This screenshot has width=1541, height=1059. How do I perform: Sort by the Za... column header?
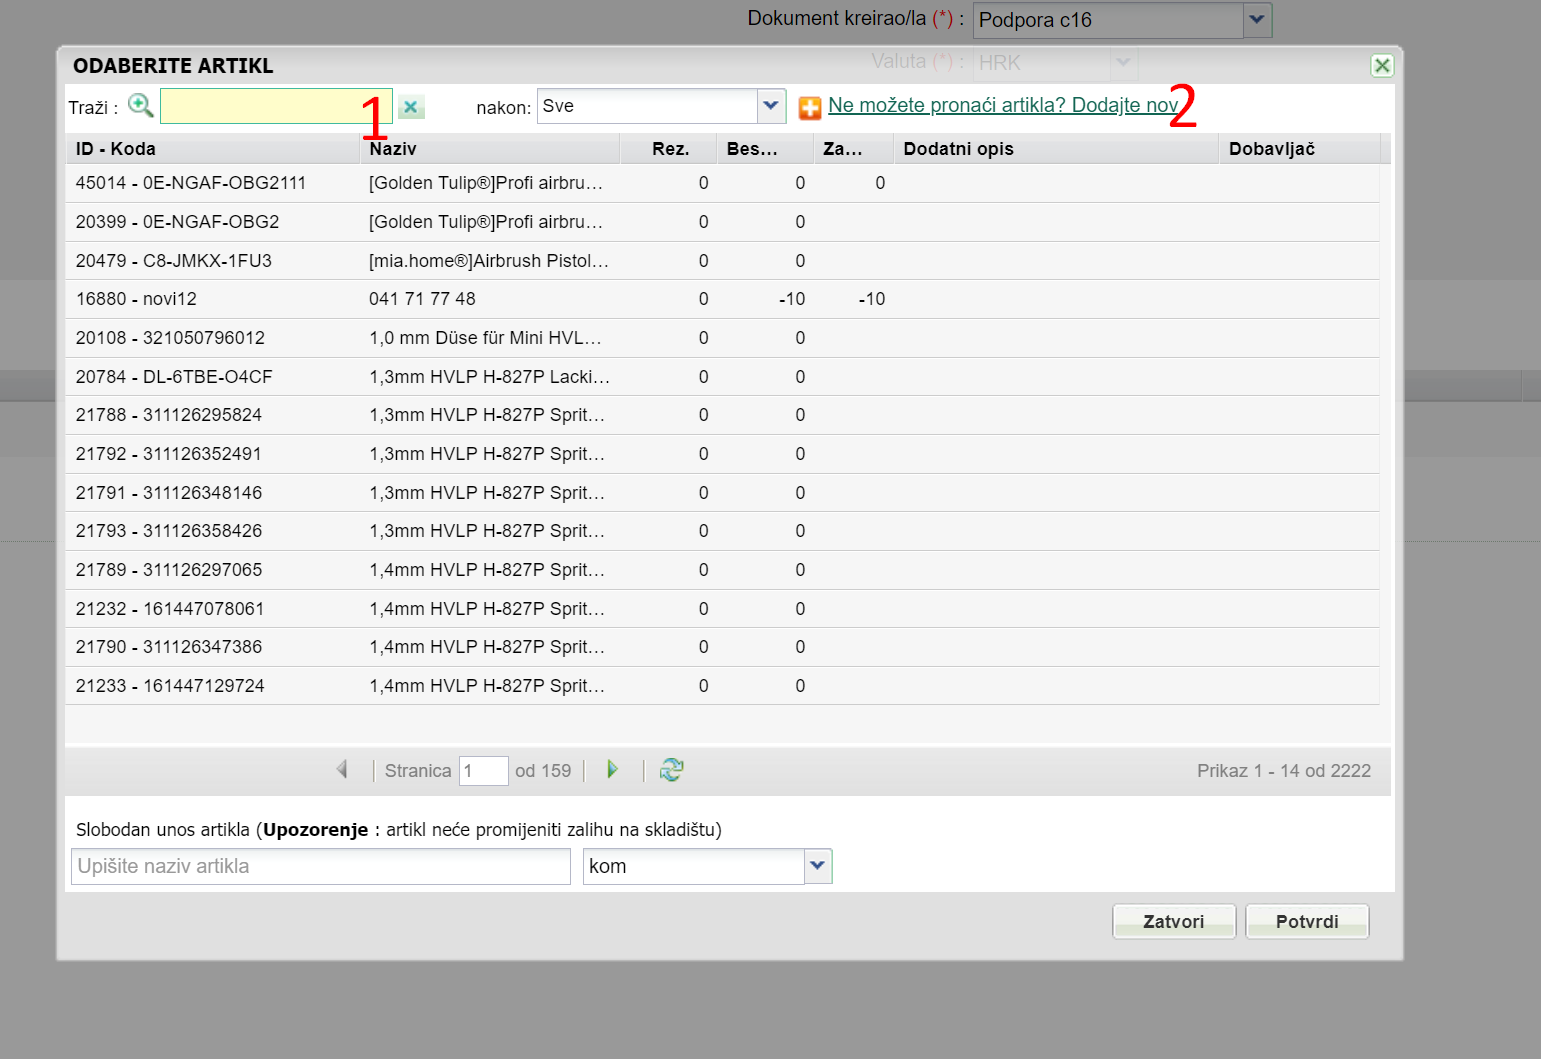(x=853, y=148)
